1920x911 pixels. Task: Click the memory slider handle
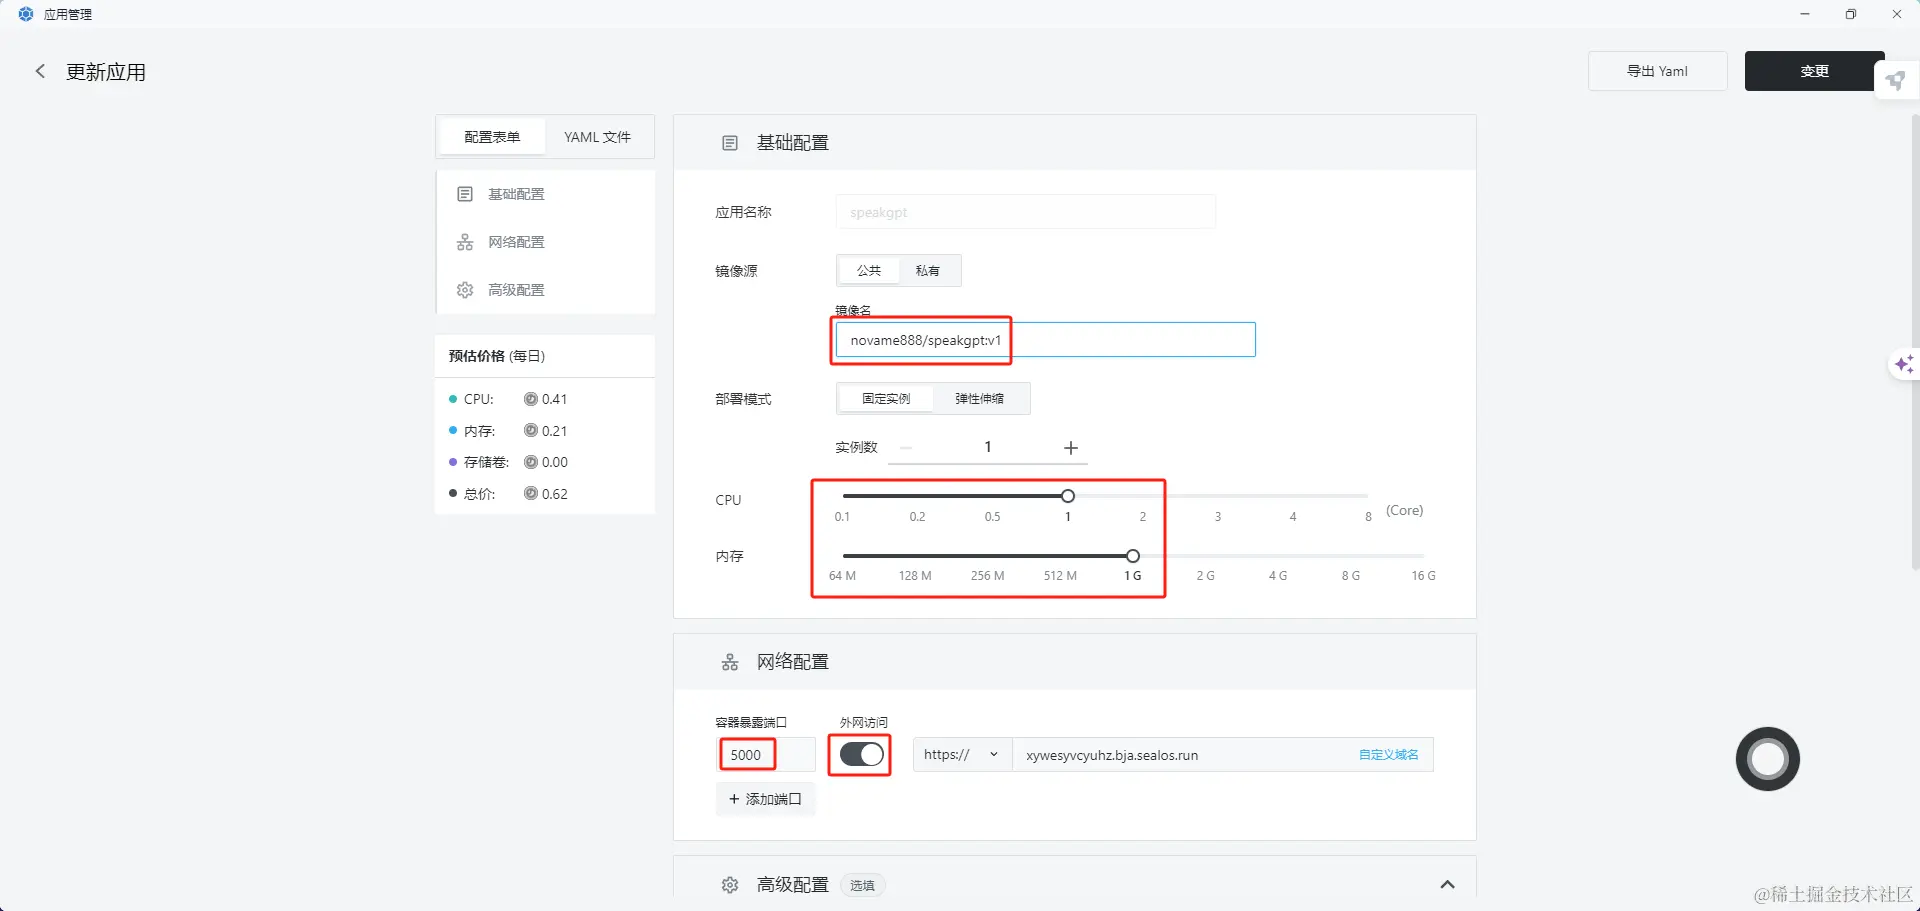click(x=1133, y=556)
